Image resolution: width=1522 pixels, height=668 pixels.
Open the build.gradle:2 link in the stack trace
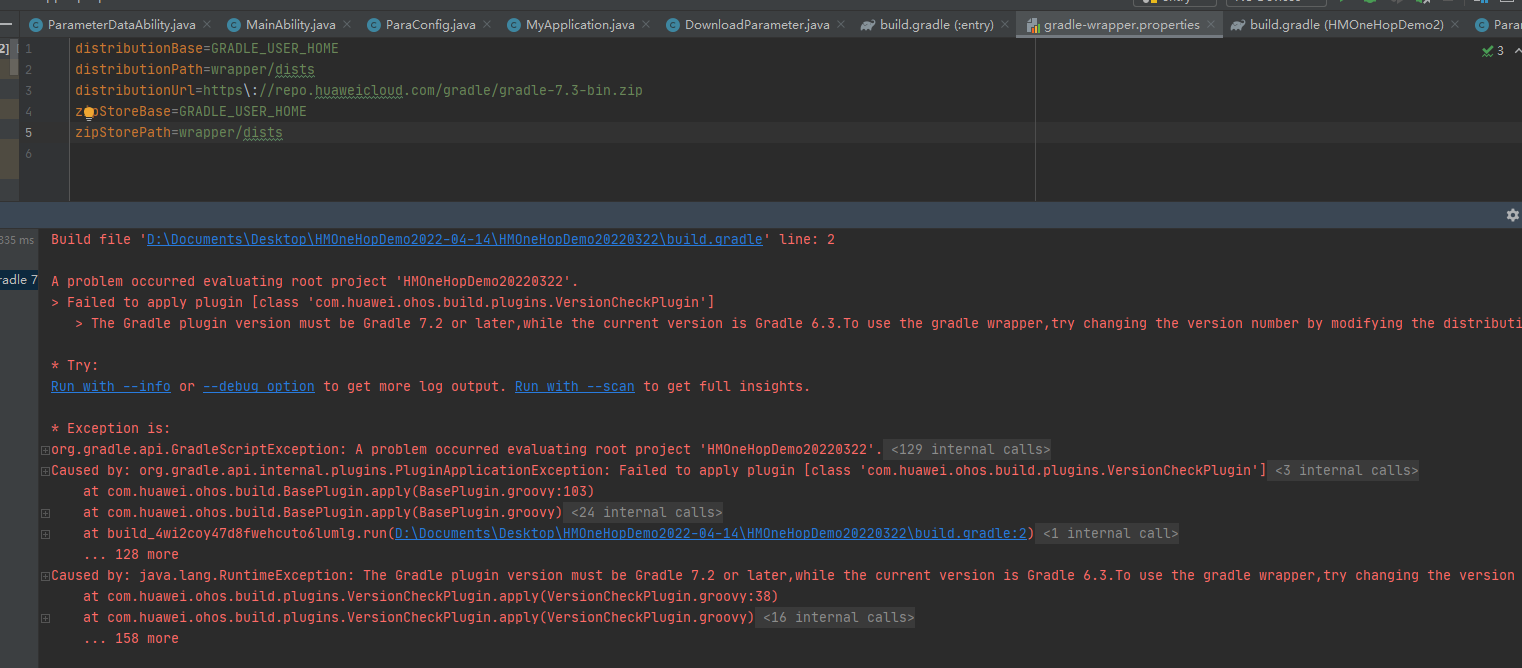[712, 534]
